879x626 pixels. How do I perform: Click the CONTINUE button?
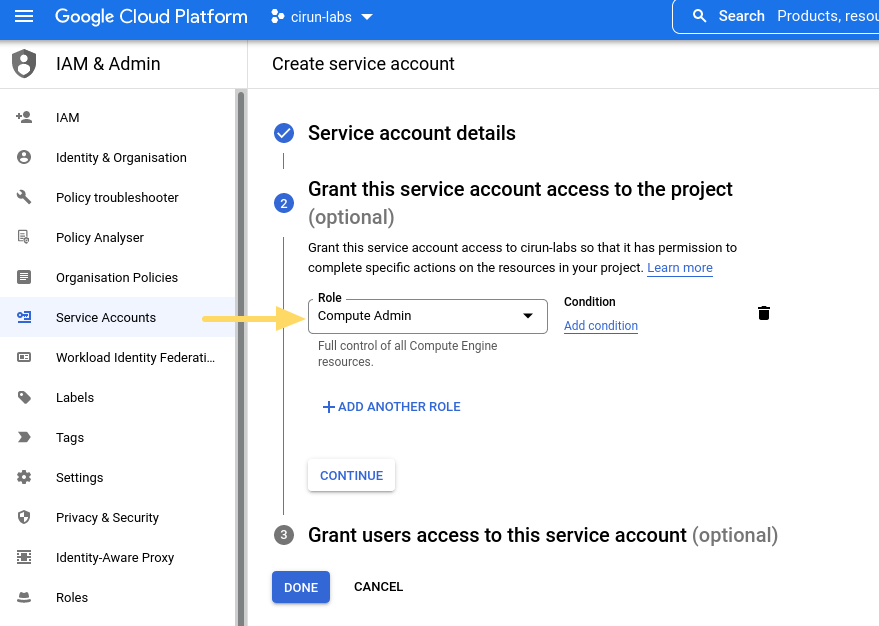351,475
